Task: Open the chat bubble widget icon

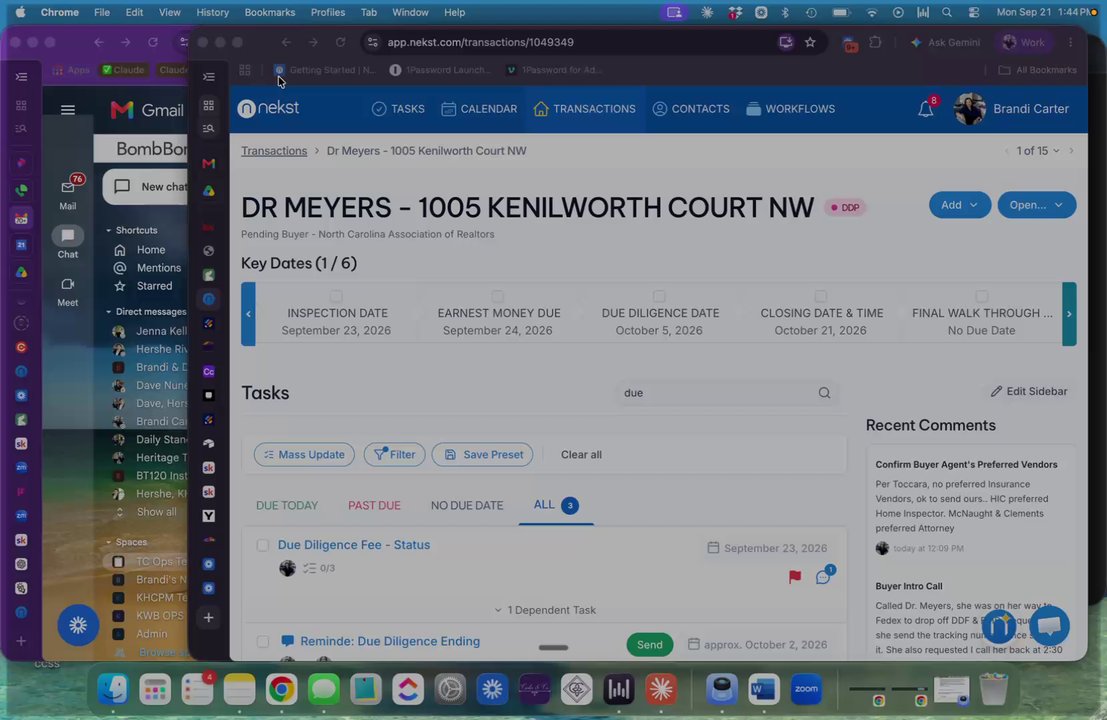Action: [1049, 625]
